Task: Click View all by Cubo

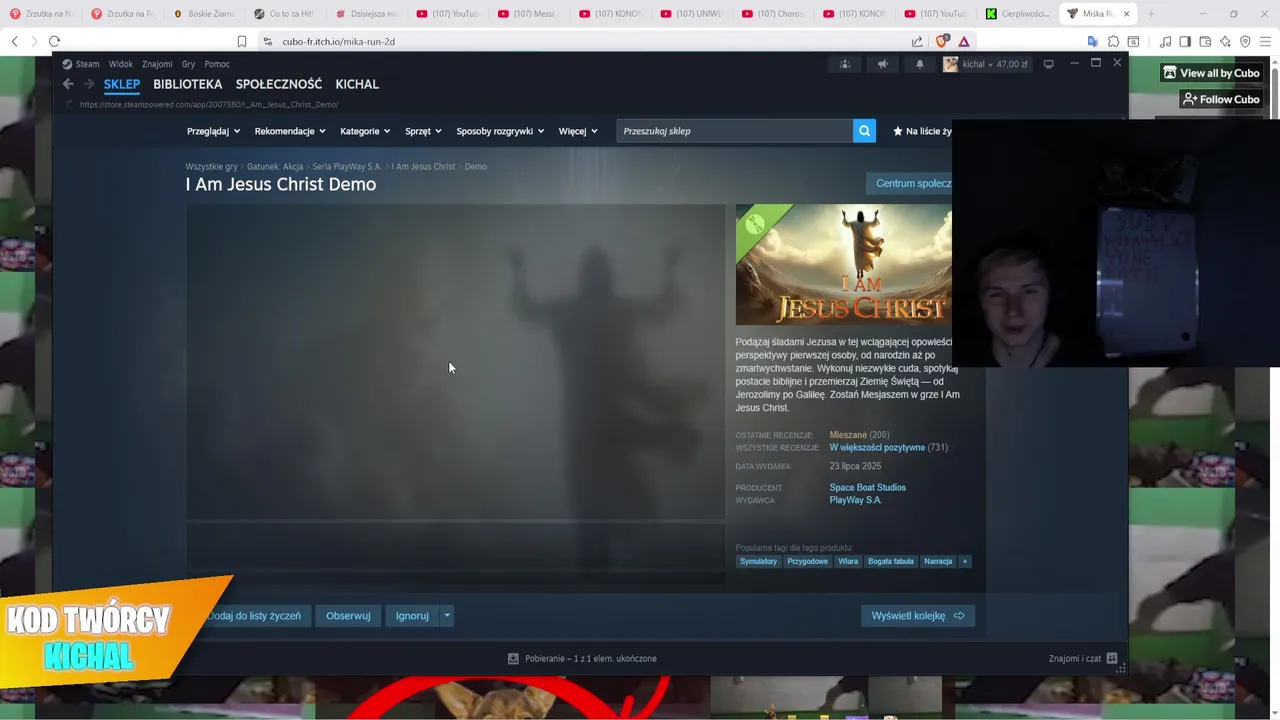Action: click(1211, 73)
